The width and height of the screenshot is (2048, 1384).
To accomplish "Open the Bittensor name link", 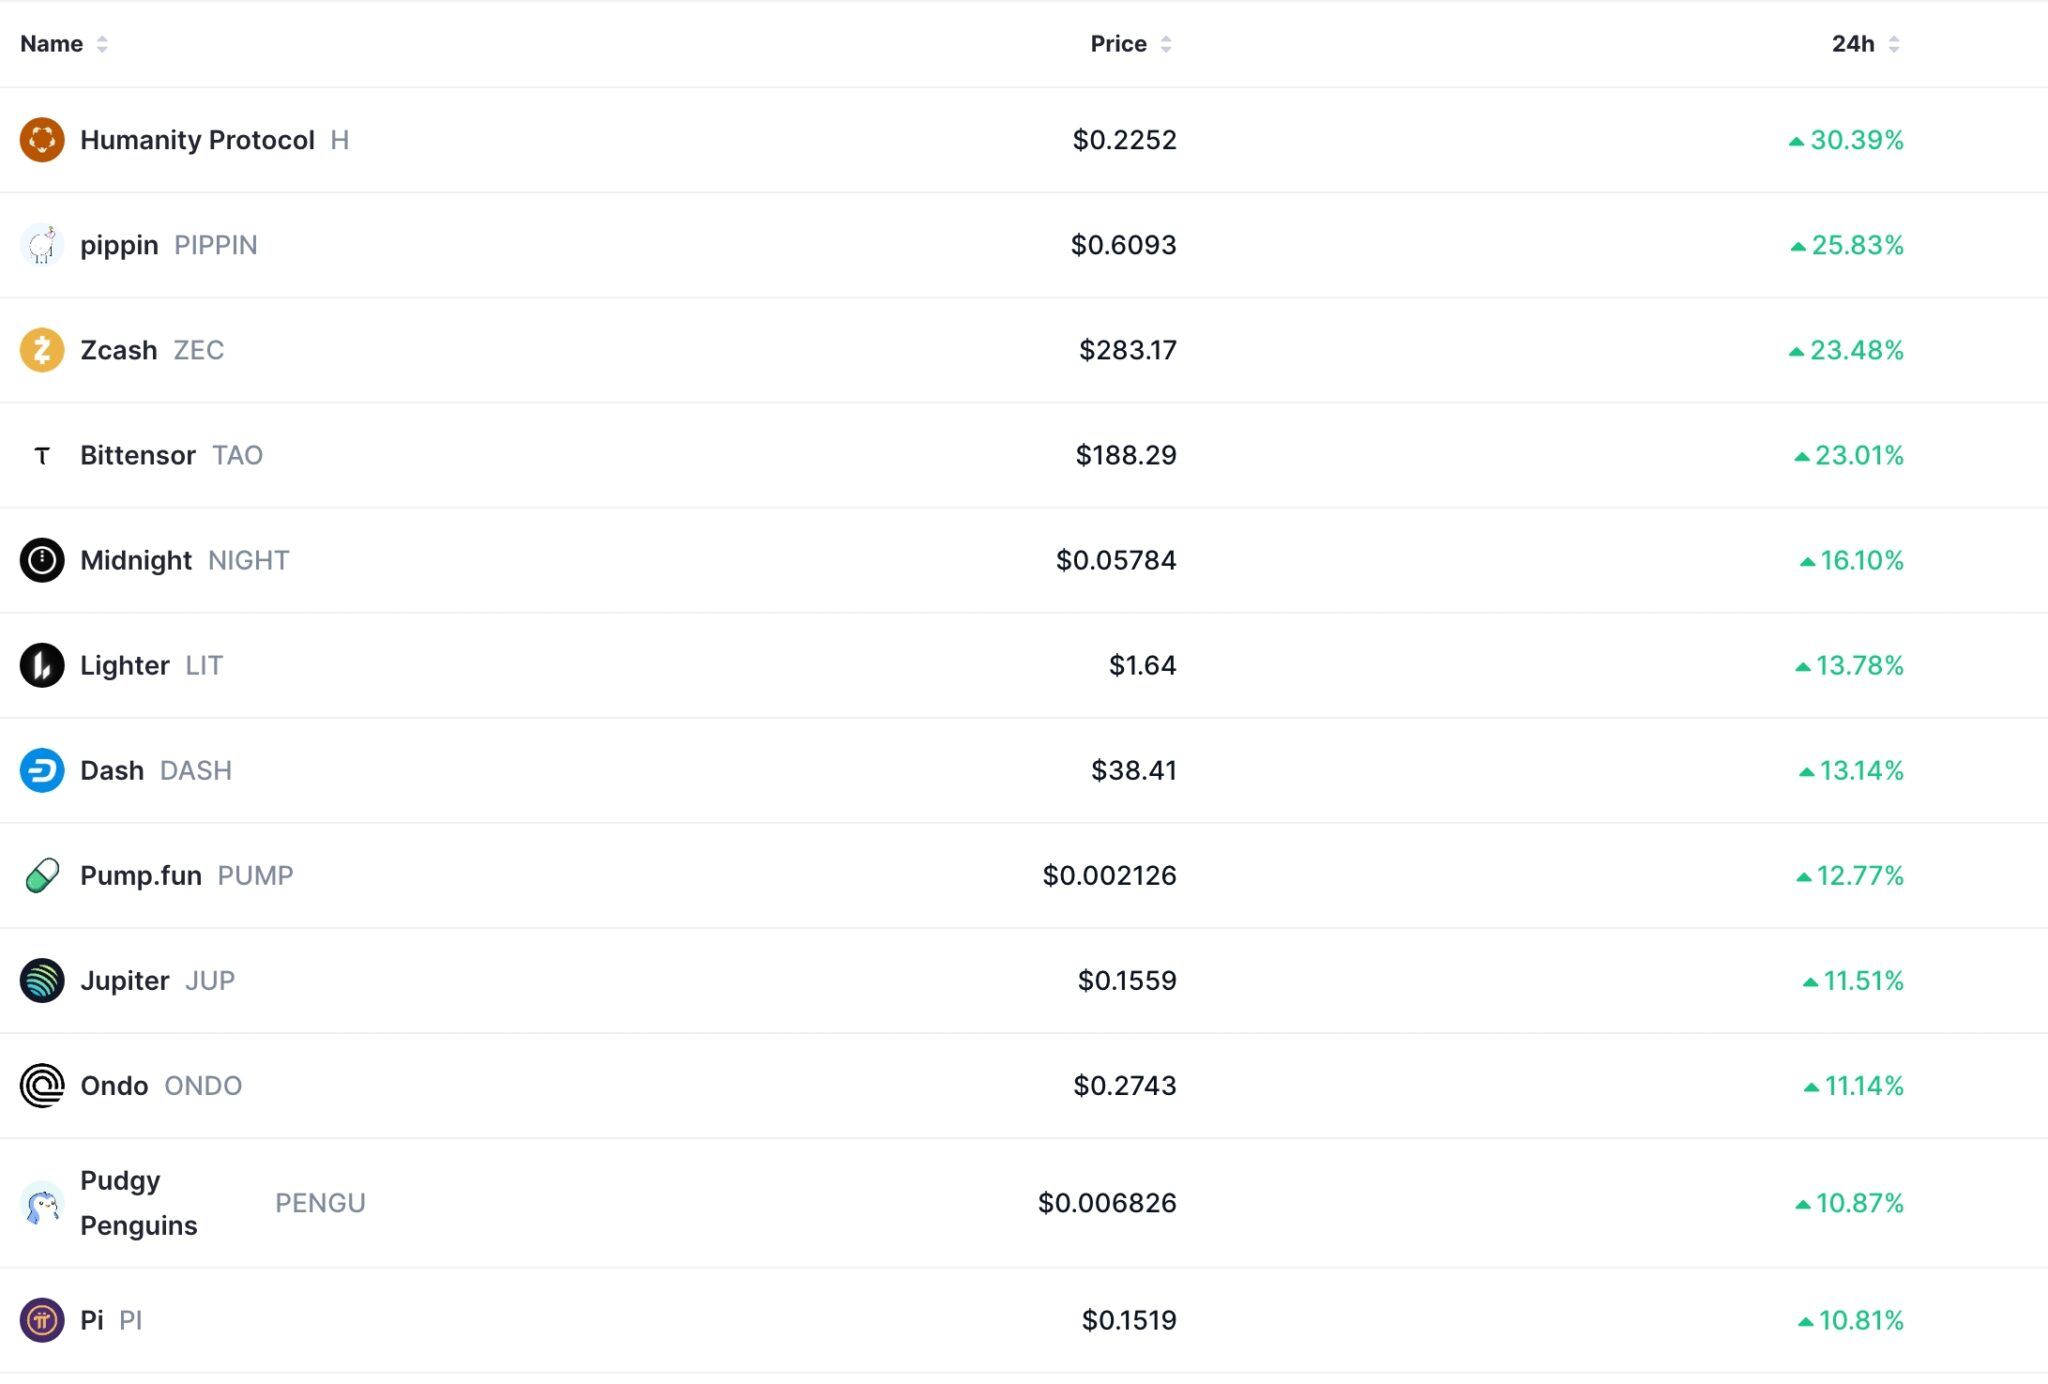I will pos(138,456).
